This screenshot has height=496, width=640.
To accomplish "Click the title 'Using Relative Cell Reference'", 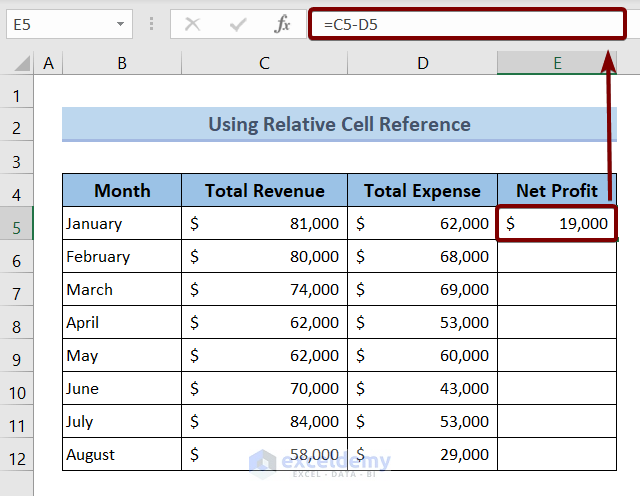I will [x=339, y=125].
